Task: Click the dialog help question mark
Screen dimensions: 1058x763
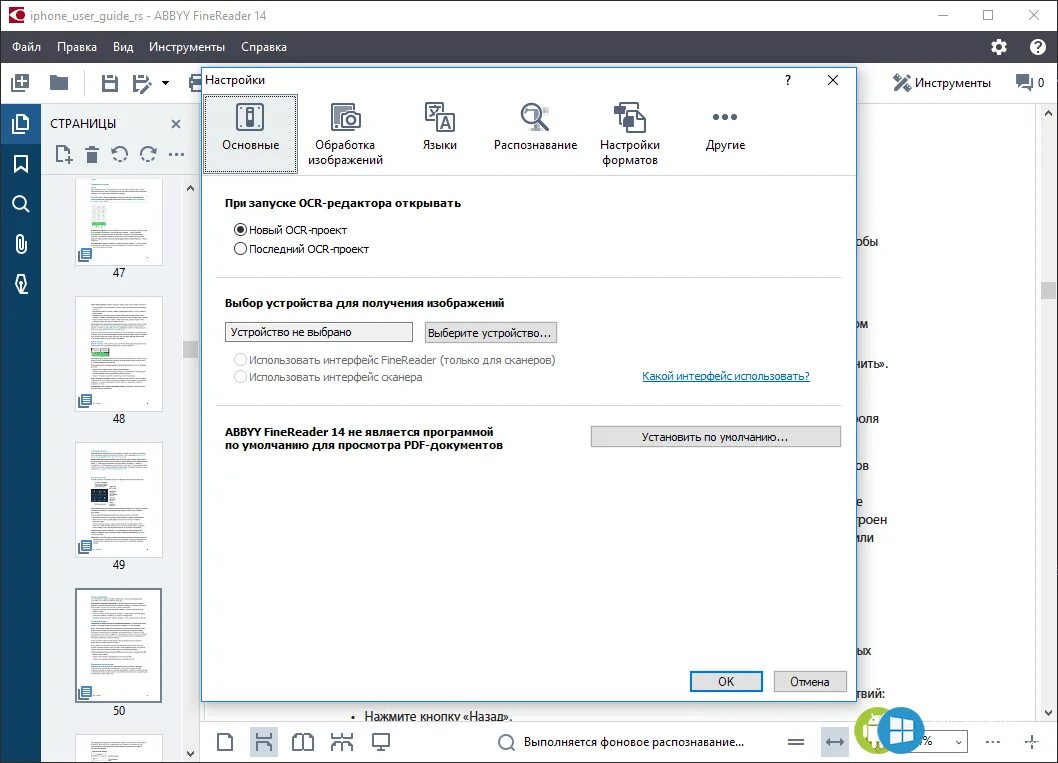Action: tap(787, 80)
